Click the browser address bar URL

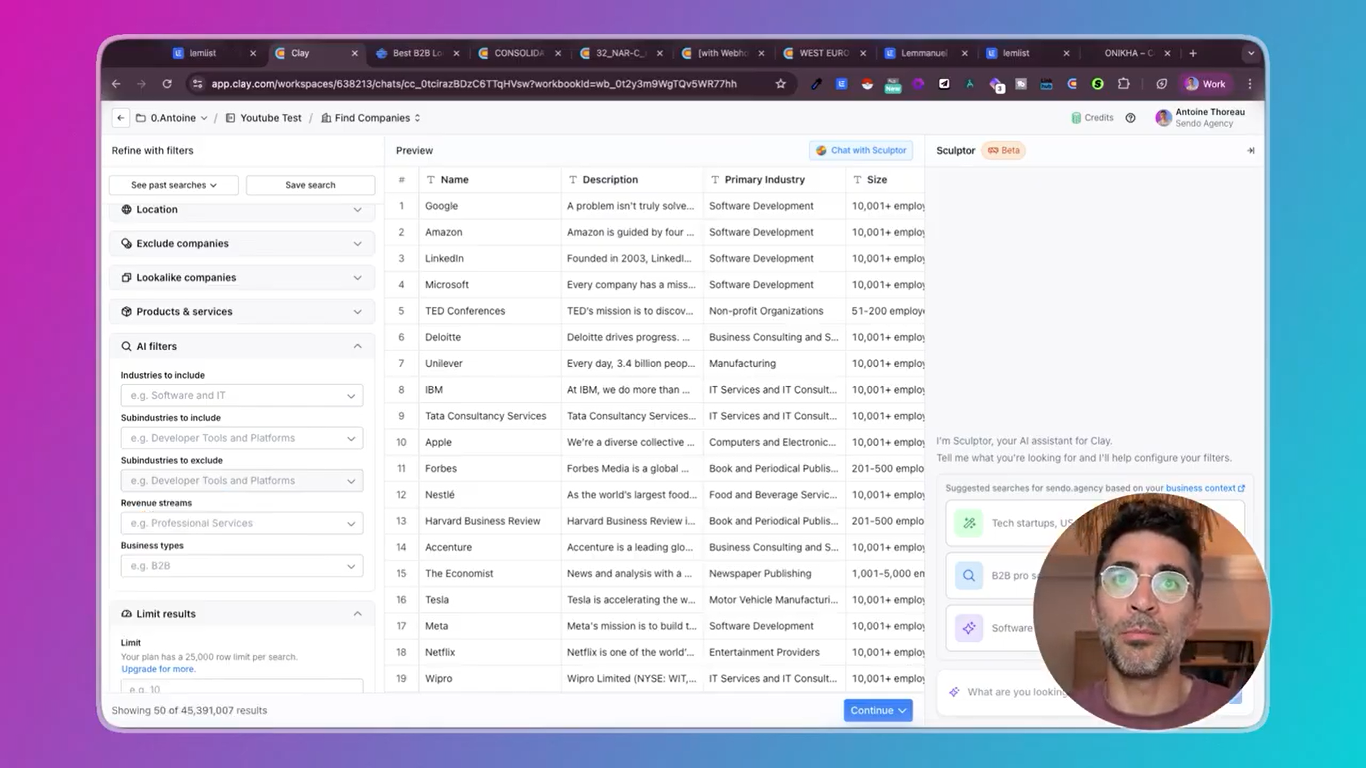474,84
